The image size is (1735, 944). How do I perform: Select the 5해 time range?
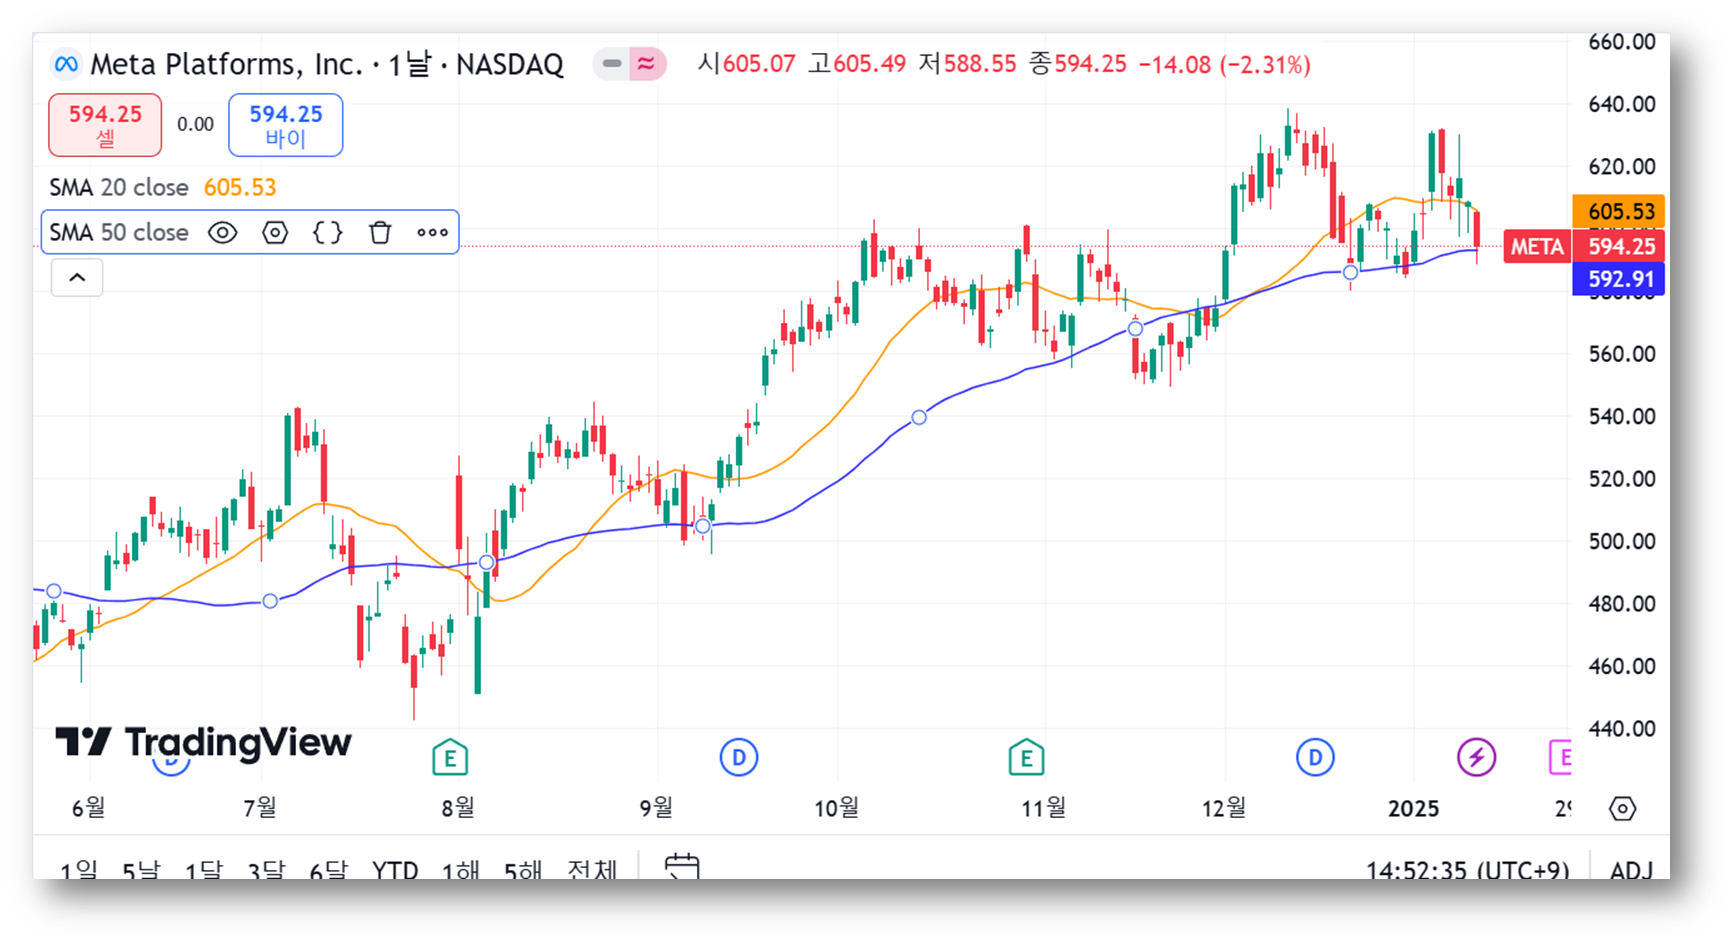pyautogui.click(x=523, y=870)
